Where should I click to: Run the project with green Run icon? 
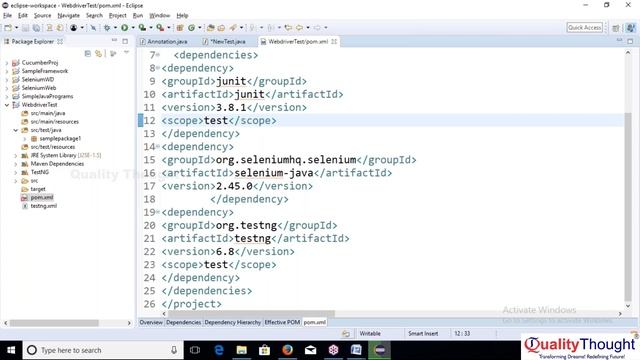click(124, 28)
